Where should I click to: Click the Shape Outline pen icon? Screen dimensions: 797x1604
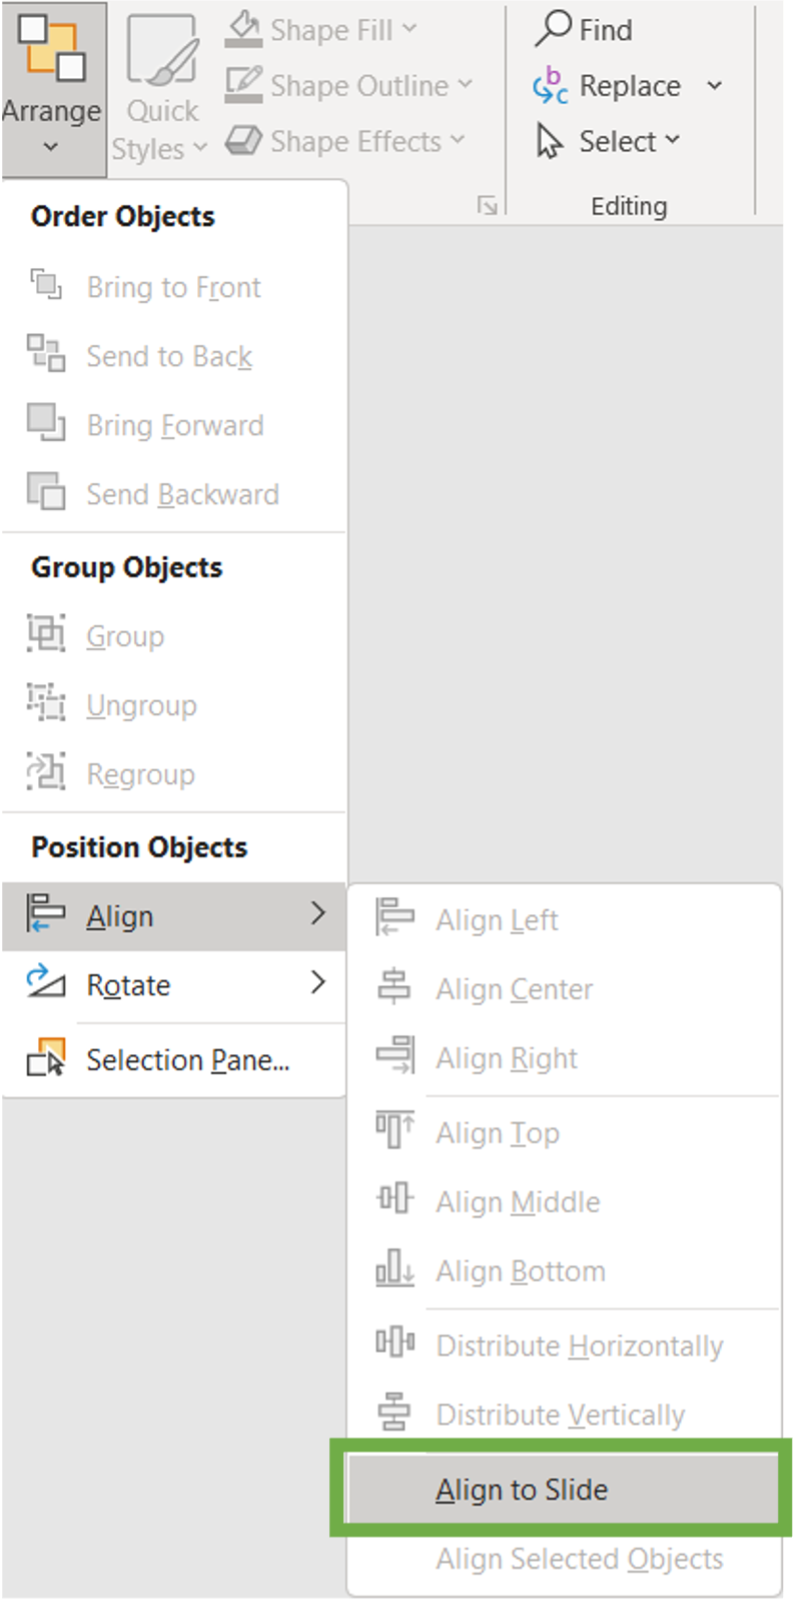[x=243, y=85]
